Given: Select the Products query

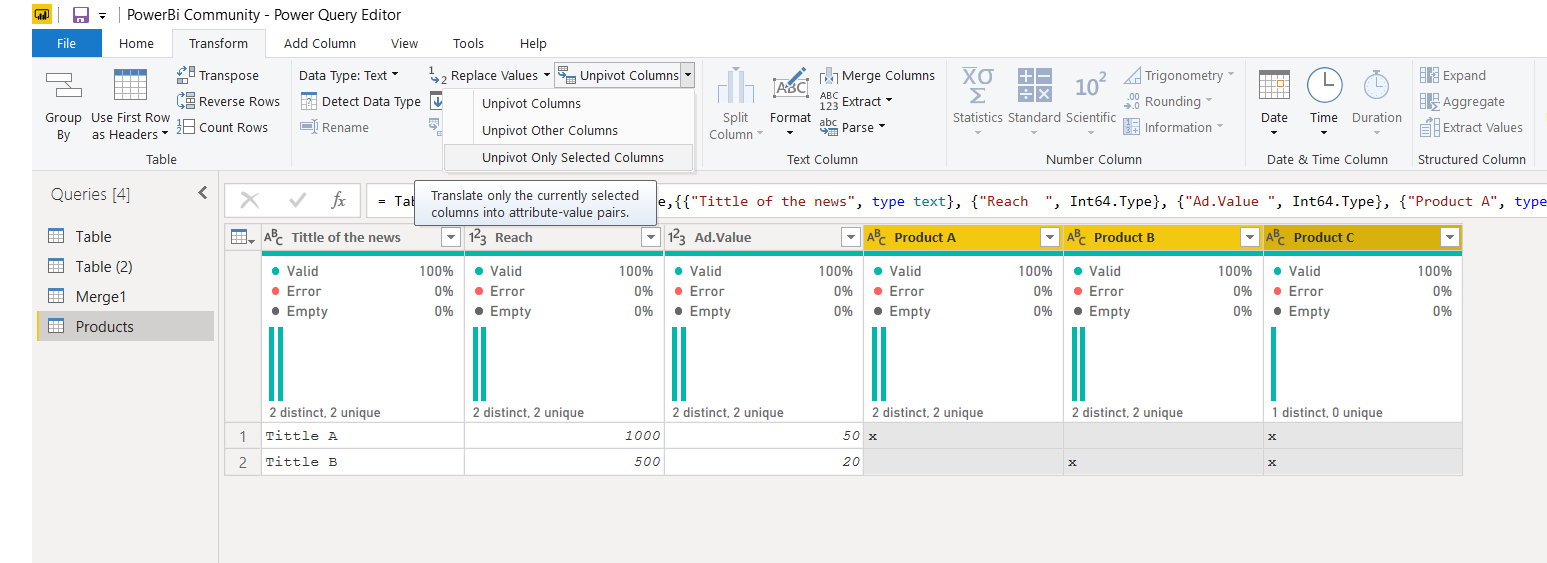Looking at the screenshot, I should click(x=125, y=326).
